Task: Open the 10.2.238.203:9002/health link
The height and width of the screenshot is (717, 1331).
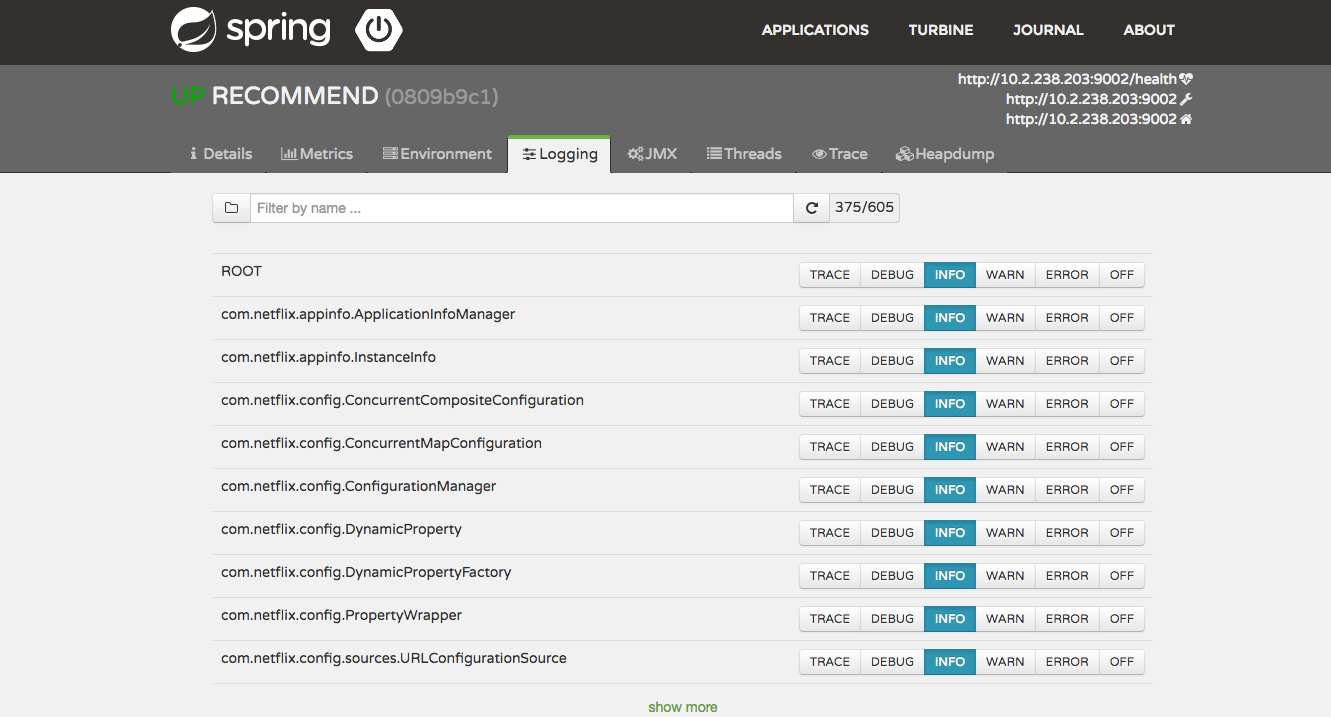Action: 1066,79
